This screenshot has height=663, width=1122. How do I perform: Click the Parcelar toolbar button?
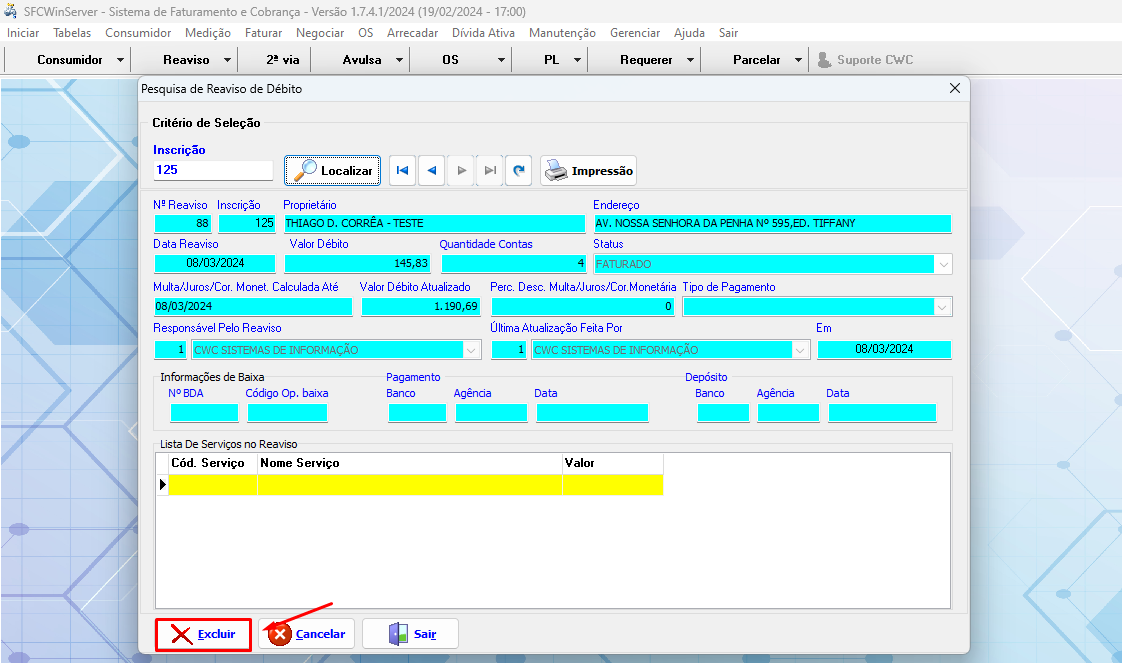pyautogui.click(x=756, y=60)
